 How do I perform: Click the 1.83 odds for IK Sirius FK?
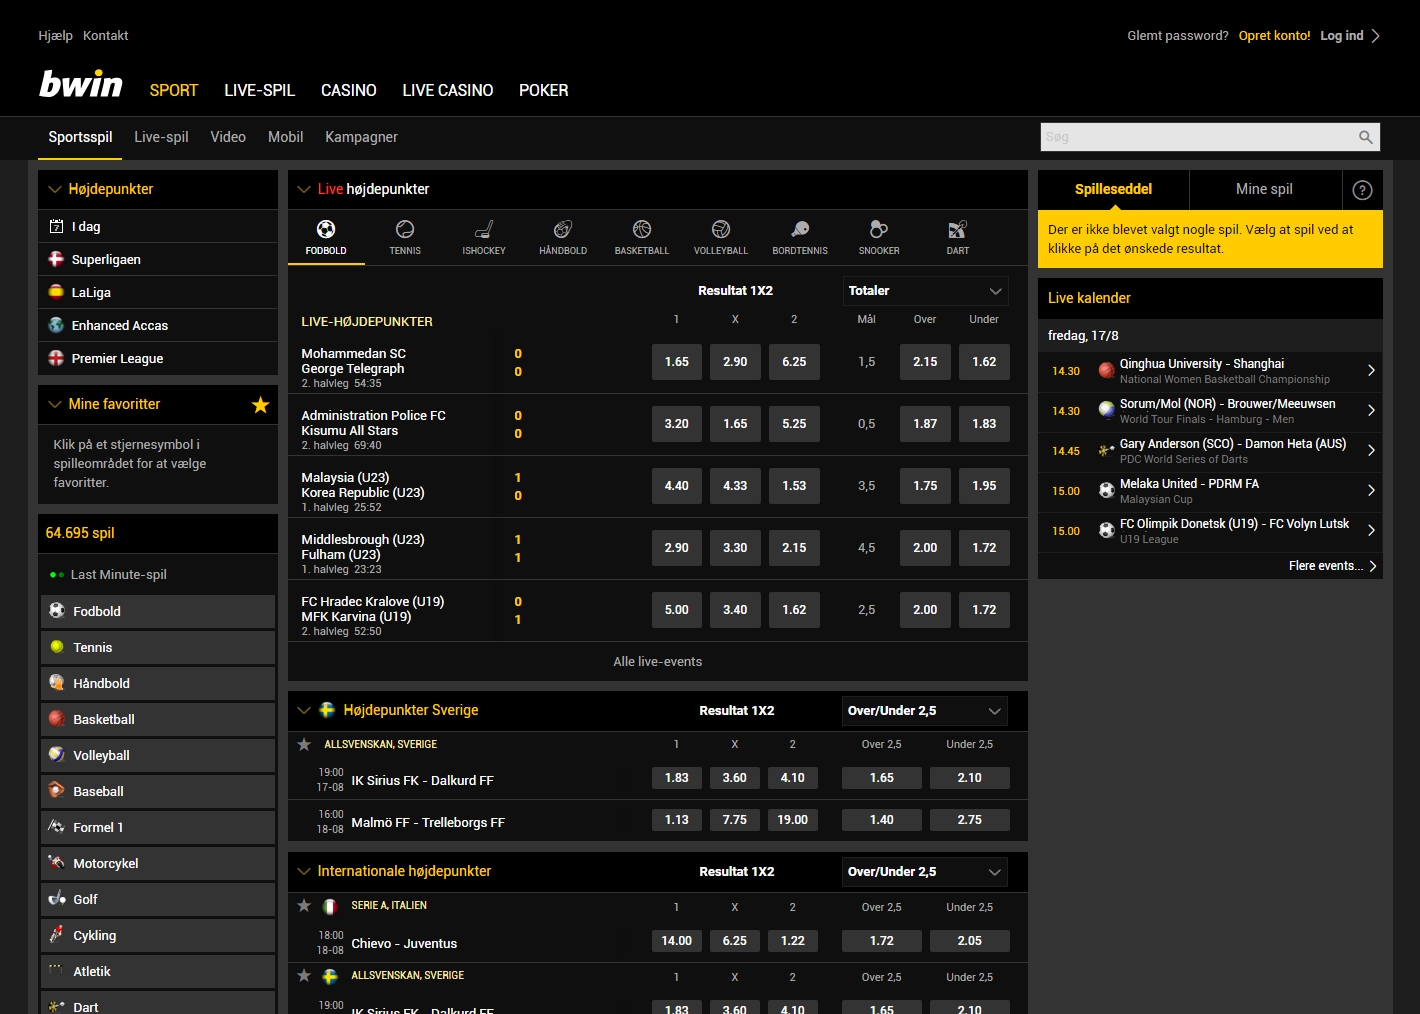tap(676, 777)
